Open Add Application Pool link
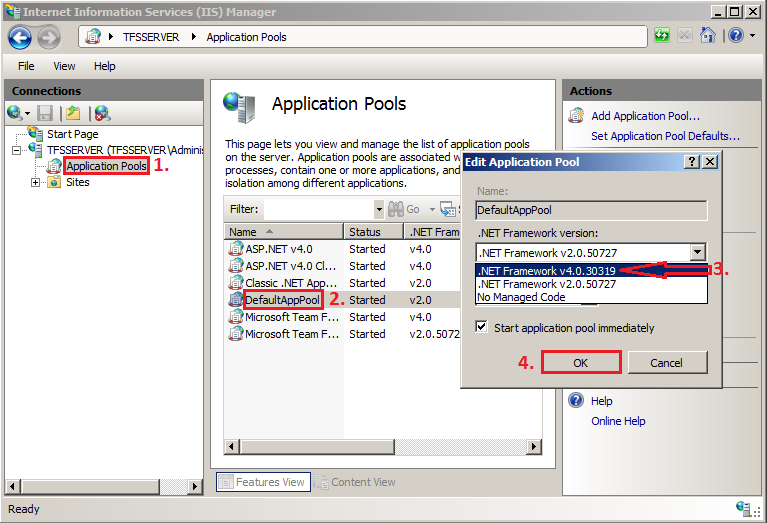The width and height of the screenshot is (767, 523). [x=645, y=116]
